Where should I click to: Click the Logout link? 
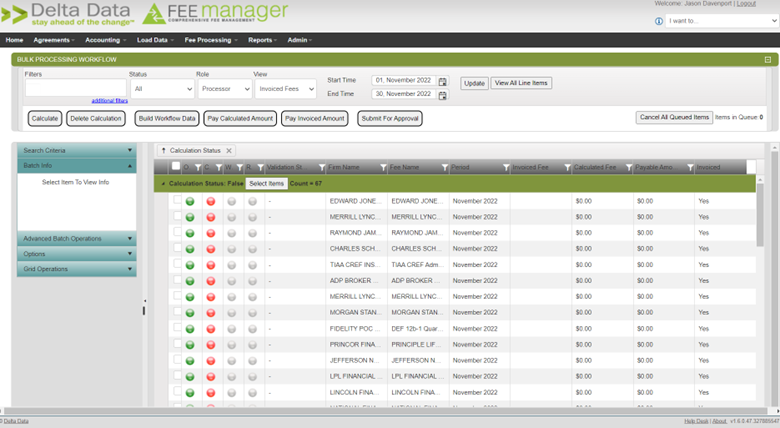point(746,3)
